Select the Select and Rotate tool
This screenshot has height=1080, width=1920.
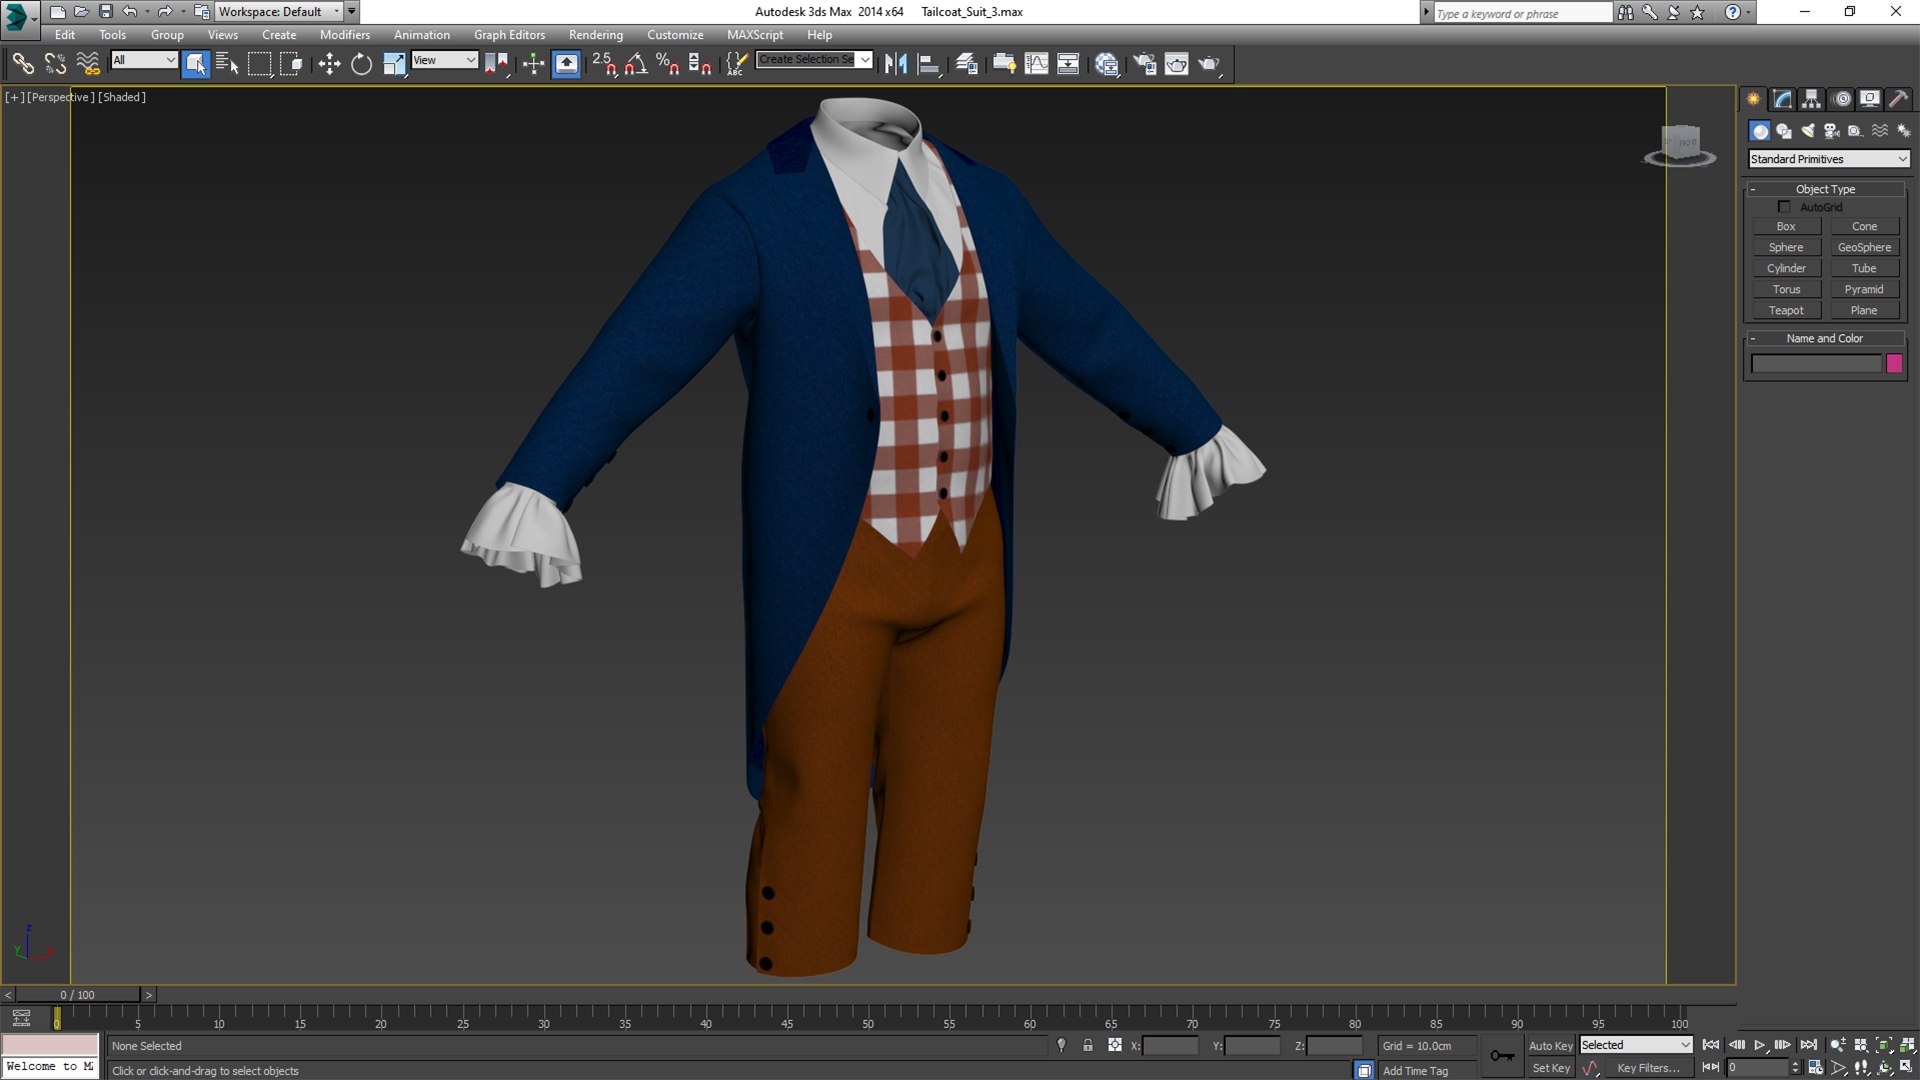361,64
